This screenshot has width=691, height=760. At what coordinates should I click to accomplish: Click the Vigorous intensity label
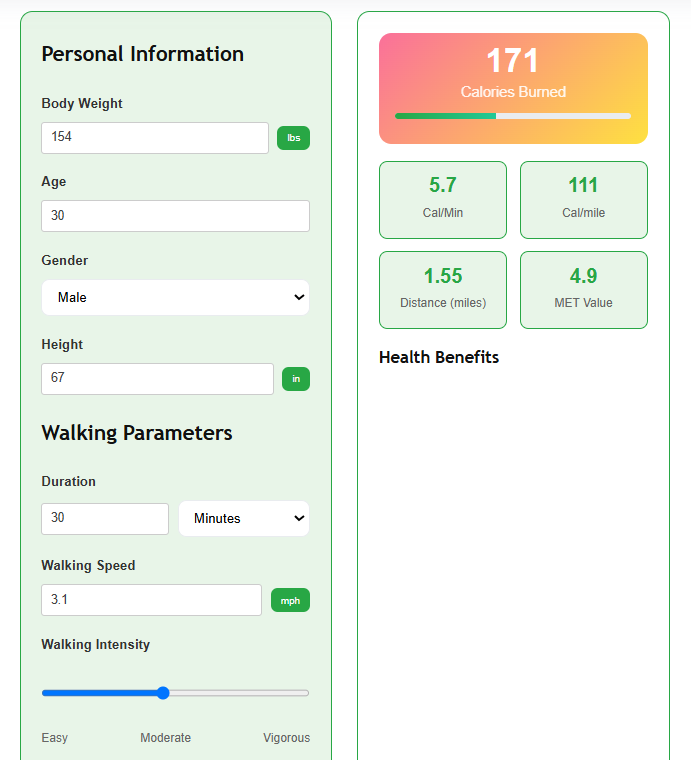286,738
